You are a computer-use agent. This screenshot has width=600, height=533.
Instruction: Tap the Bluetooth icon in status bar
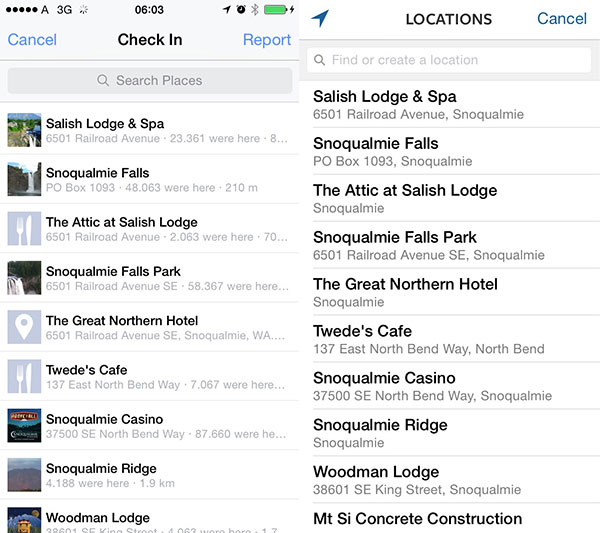(x=255, y=10)
